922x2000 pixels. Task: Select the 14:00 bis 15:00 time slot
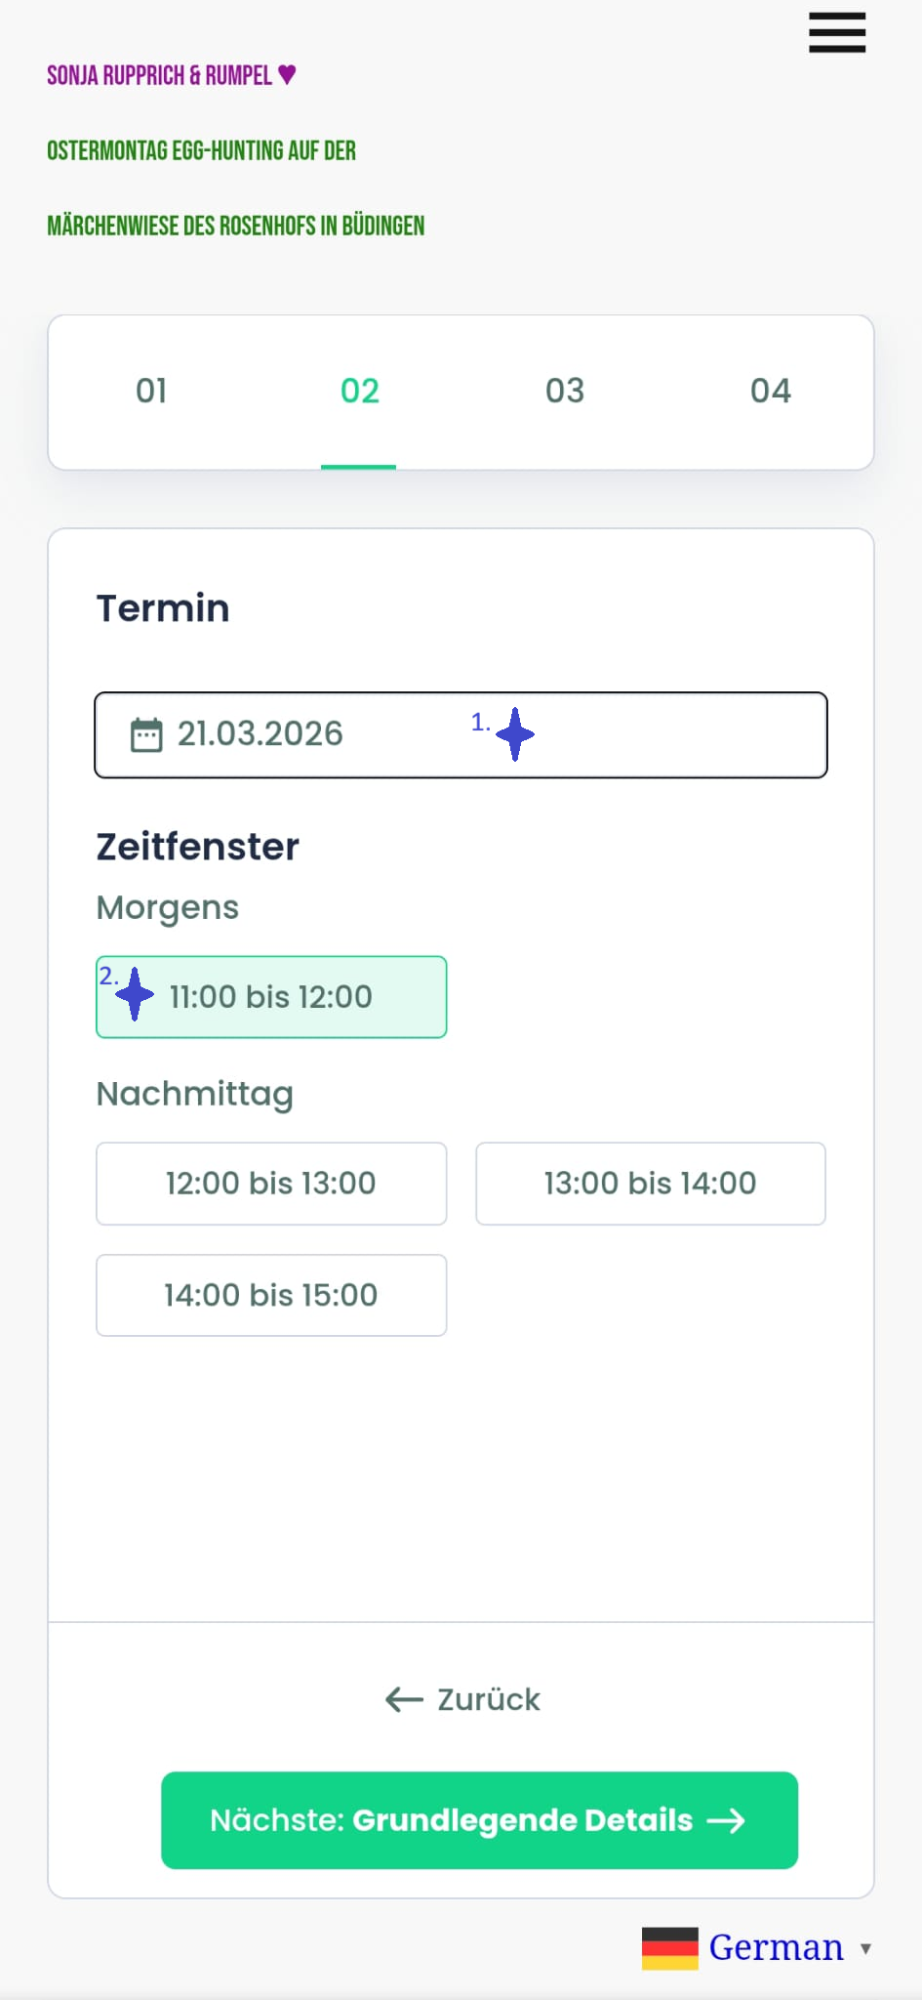pyautogui.click(x=271, y=1295)
